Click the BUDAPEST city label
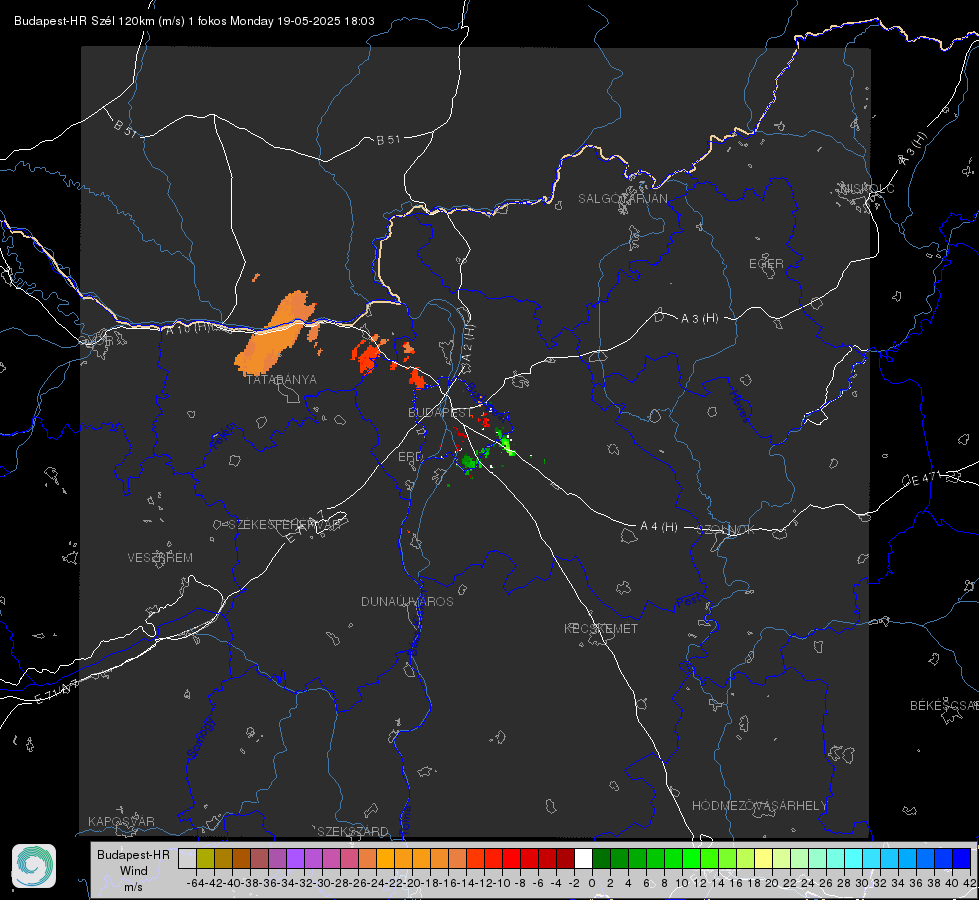 (440, 412)
